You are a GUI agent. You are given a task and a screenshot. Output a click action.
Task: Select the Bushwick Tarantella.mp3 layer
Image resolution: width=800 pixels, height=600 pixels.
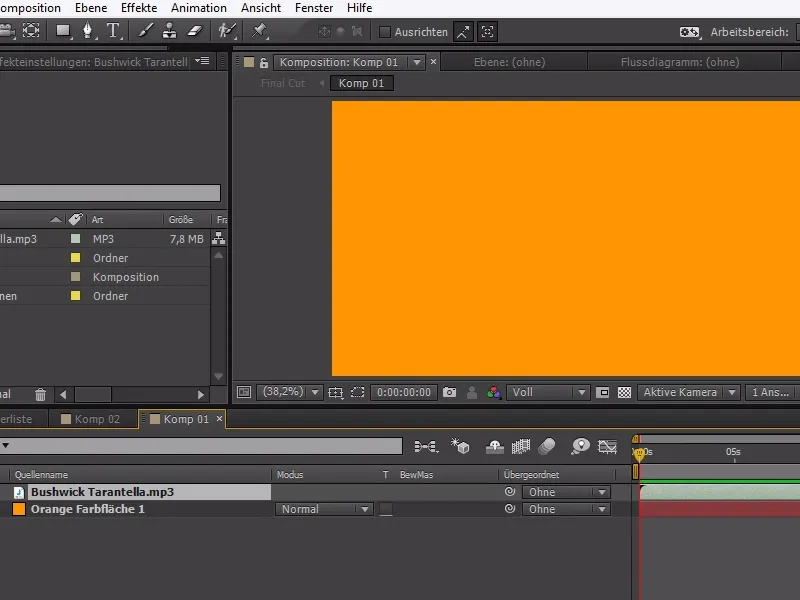tap(102, 492)
